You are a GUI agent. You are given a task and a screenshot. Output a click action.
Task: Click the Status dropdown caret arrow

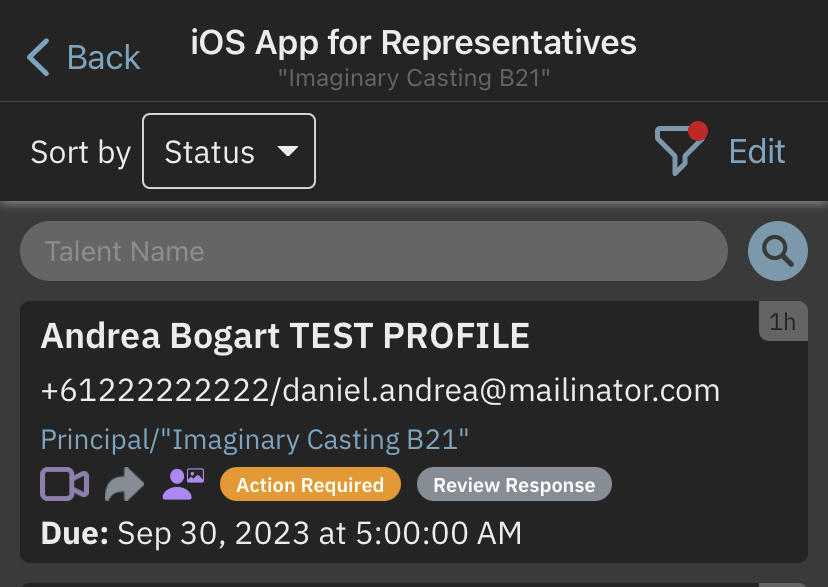click(288, 152)
